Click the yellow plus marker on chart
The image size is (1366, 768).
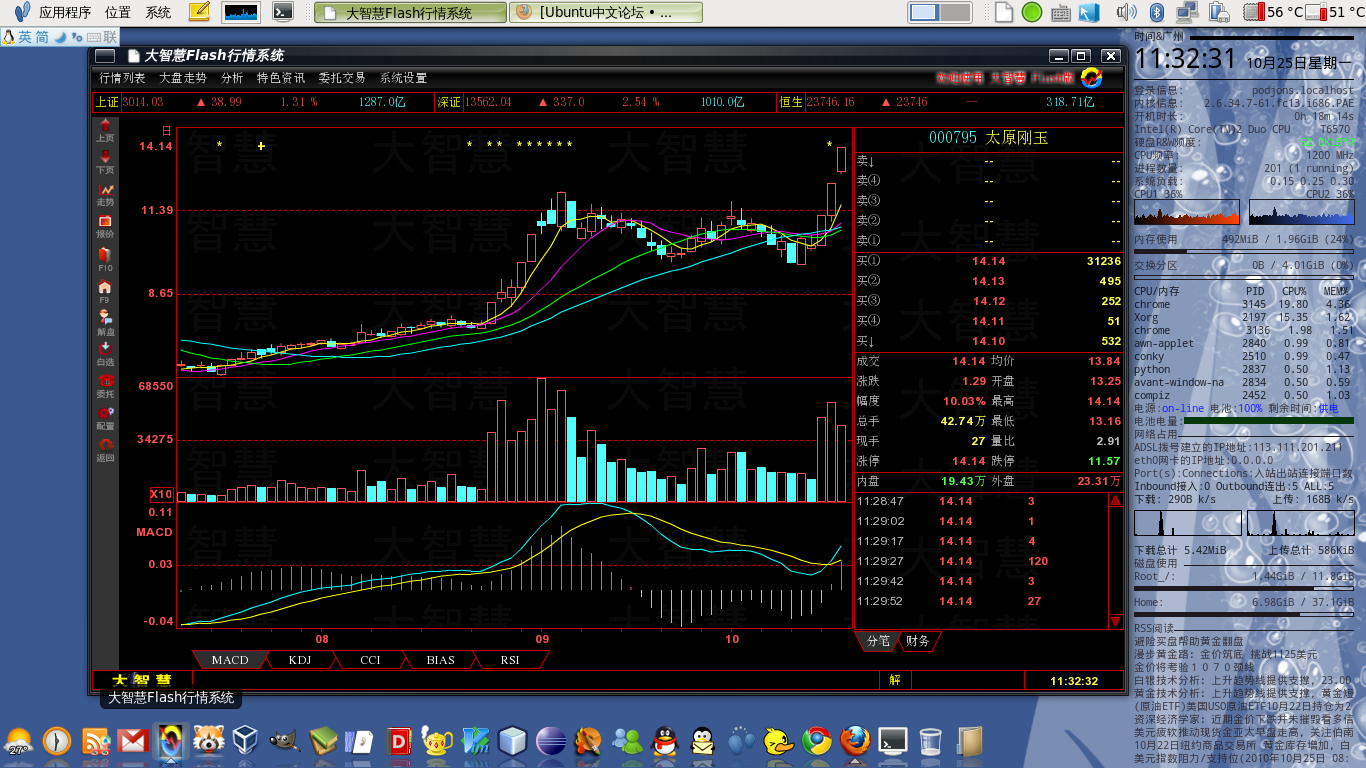point(261,146)
